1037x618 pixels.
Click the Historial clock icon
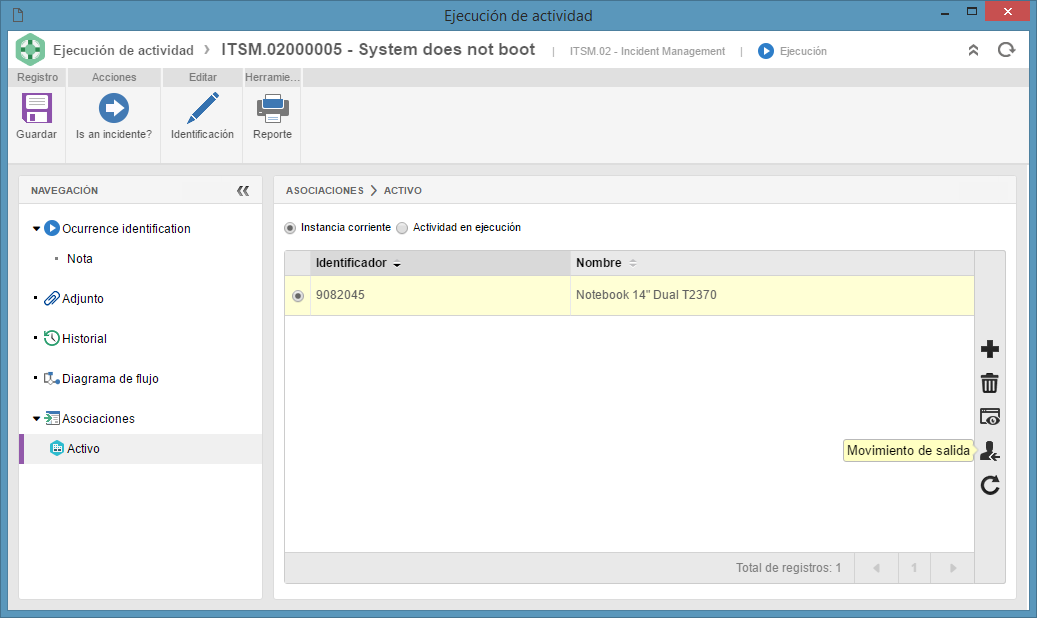(52, 338)
